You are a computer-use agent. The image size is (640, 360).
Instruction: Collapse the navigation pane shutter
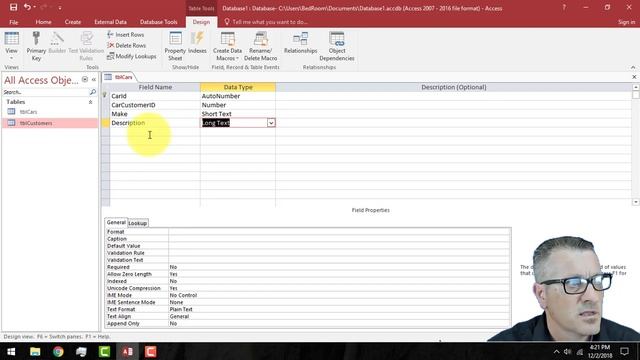click(x=94, y=80)
